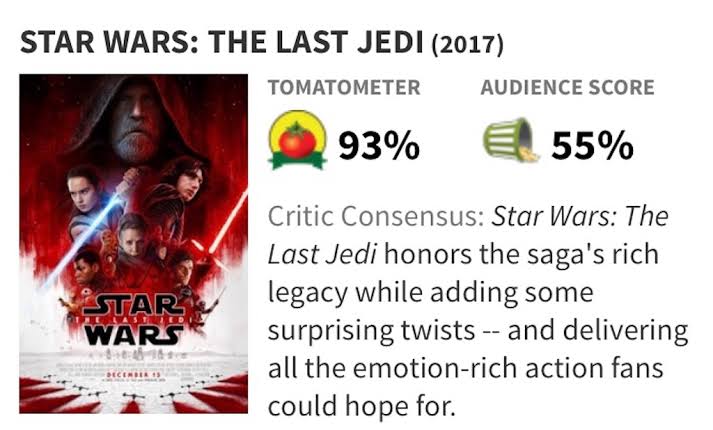Click the Star Wars logo on the poster

pyautogui.click(x=133, y=316)
